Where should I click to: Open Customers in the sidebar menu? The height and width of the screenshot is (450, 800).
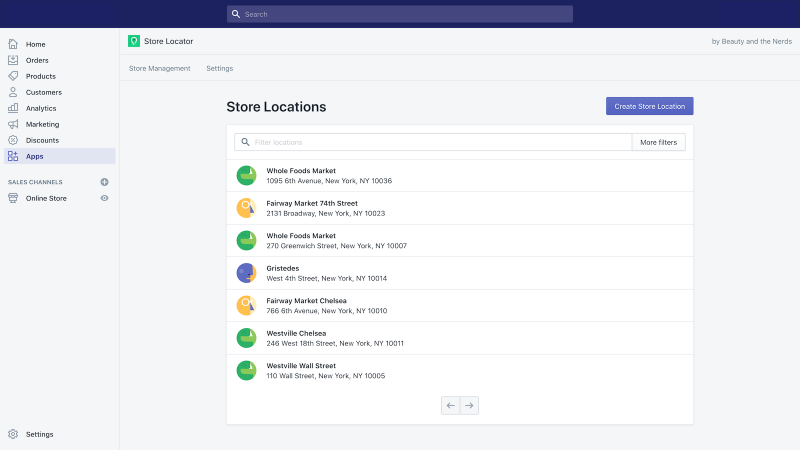coord(60,92)
